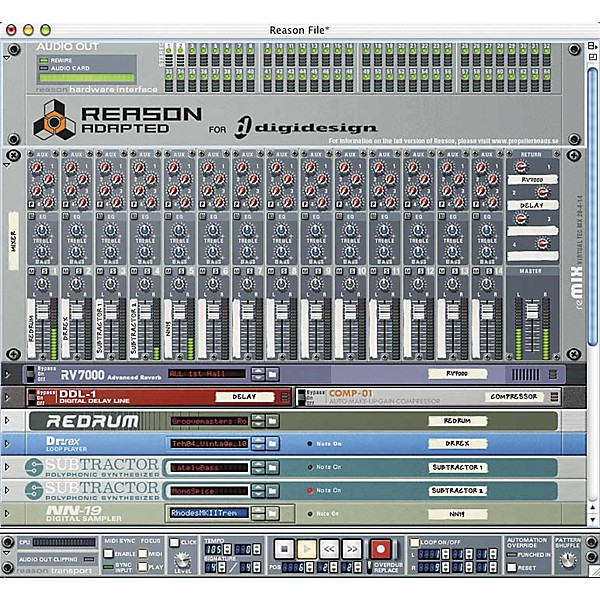Solo mixer channel 2

coord(79,271)
